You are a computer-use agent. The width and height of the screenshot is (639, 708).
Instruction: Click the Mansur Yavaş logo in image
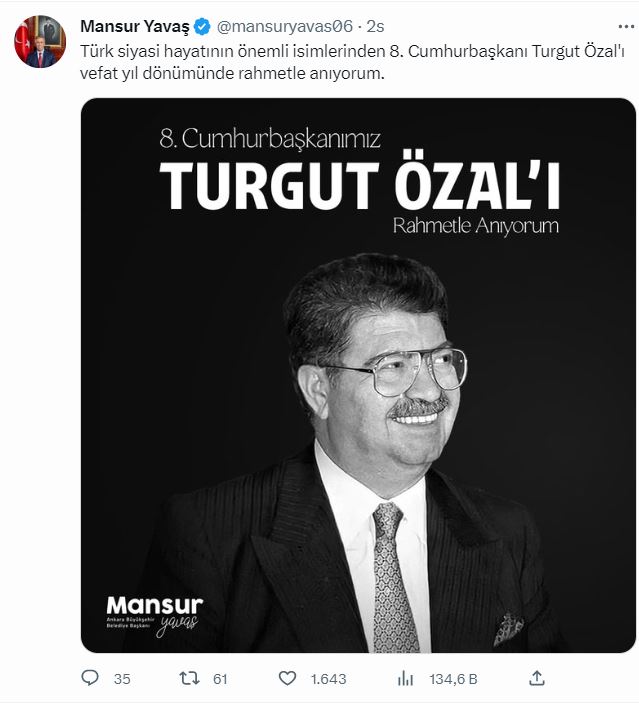coord(154,615)
